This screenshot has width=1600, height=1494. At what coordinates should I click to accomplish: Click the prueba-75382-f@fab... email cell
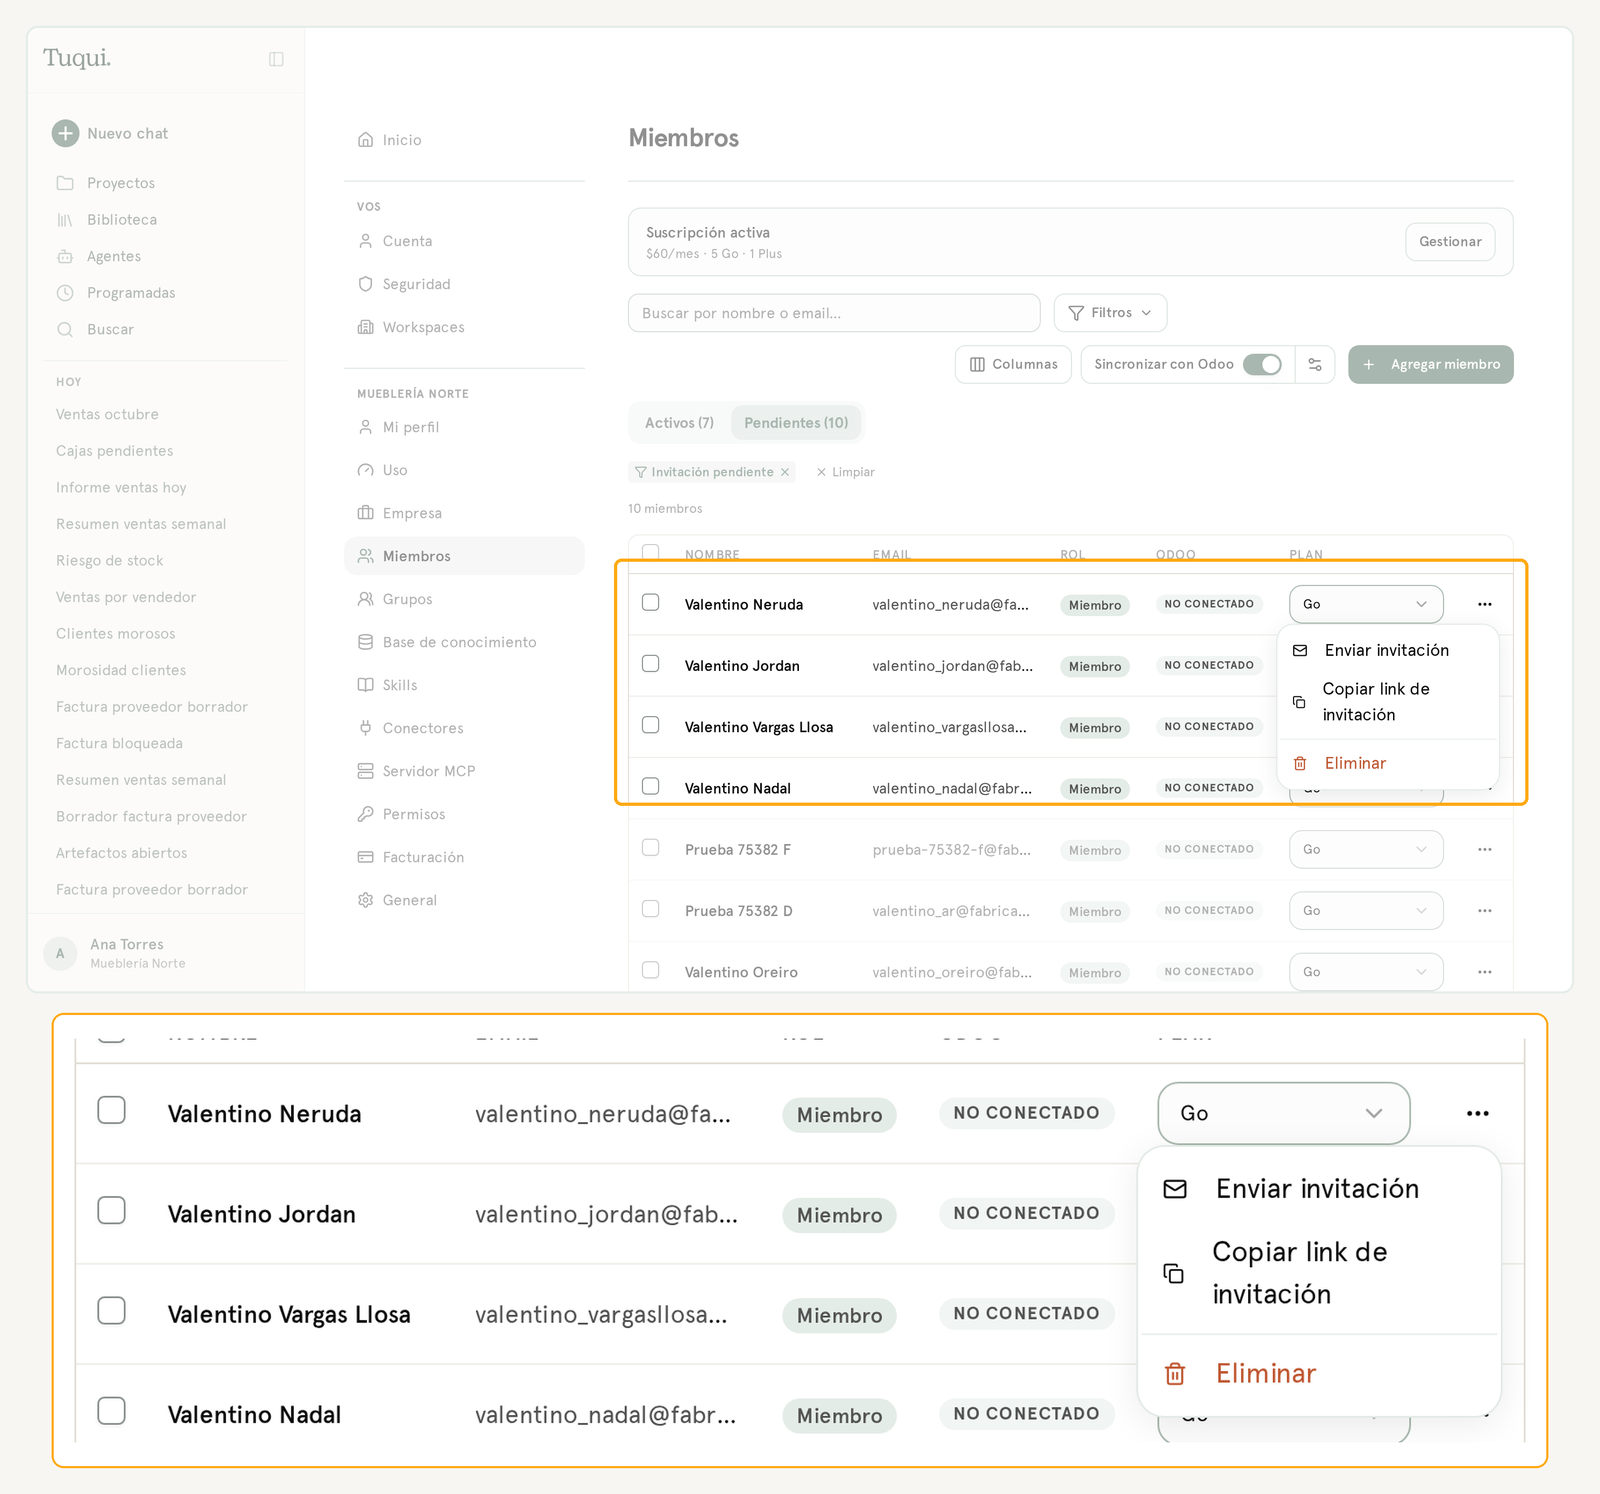click(951, 850)
